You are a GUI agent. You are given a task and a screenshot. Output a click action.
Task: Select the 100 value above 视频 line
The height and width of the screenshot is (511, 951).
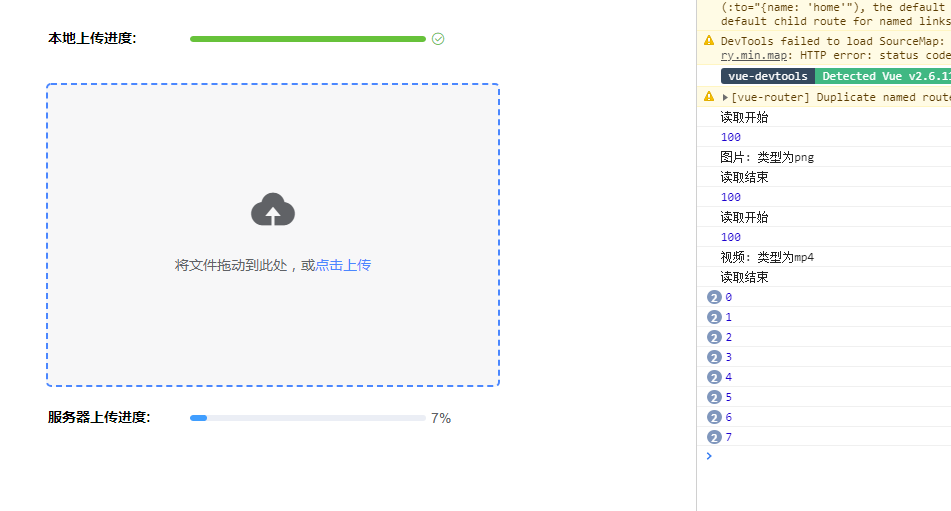point(731,237)
